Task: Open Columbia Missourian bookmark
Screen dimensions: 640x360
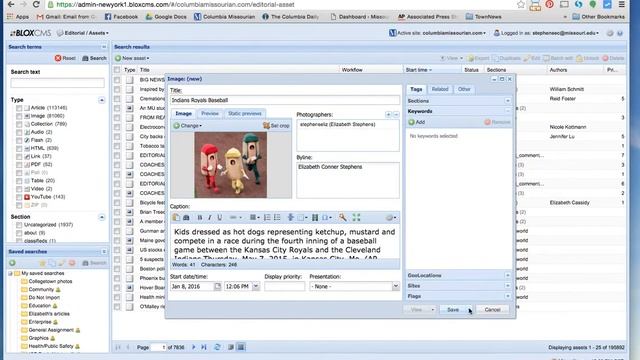Action: point(224,17)
